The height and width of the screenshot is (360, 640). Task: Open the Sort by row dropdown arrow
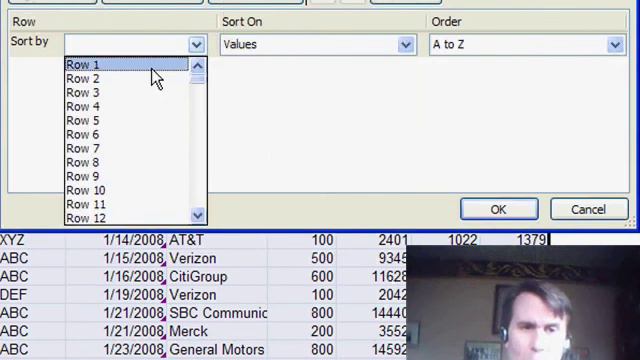click(x=196, y=44)
